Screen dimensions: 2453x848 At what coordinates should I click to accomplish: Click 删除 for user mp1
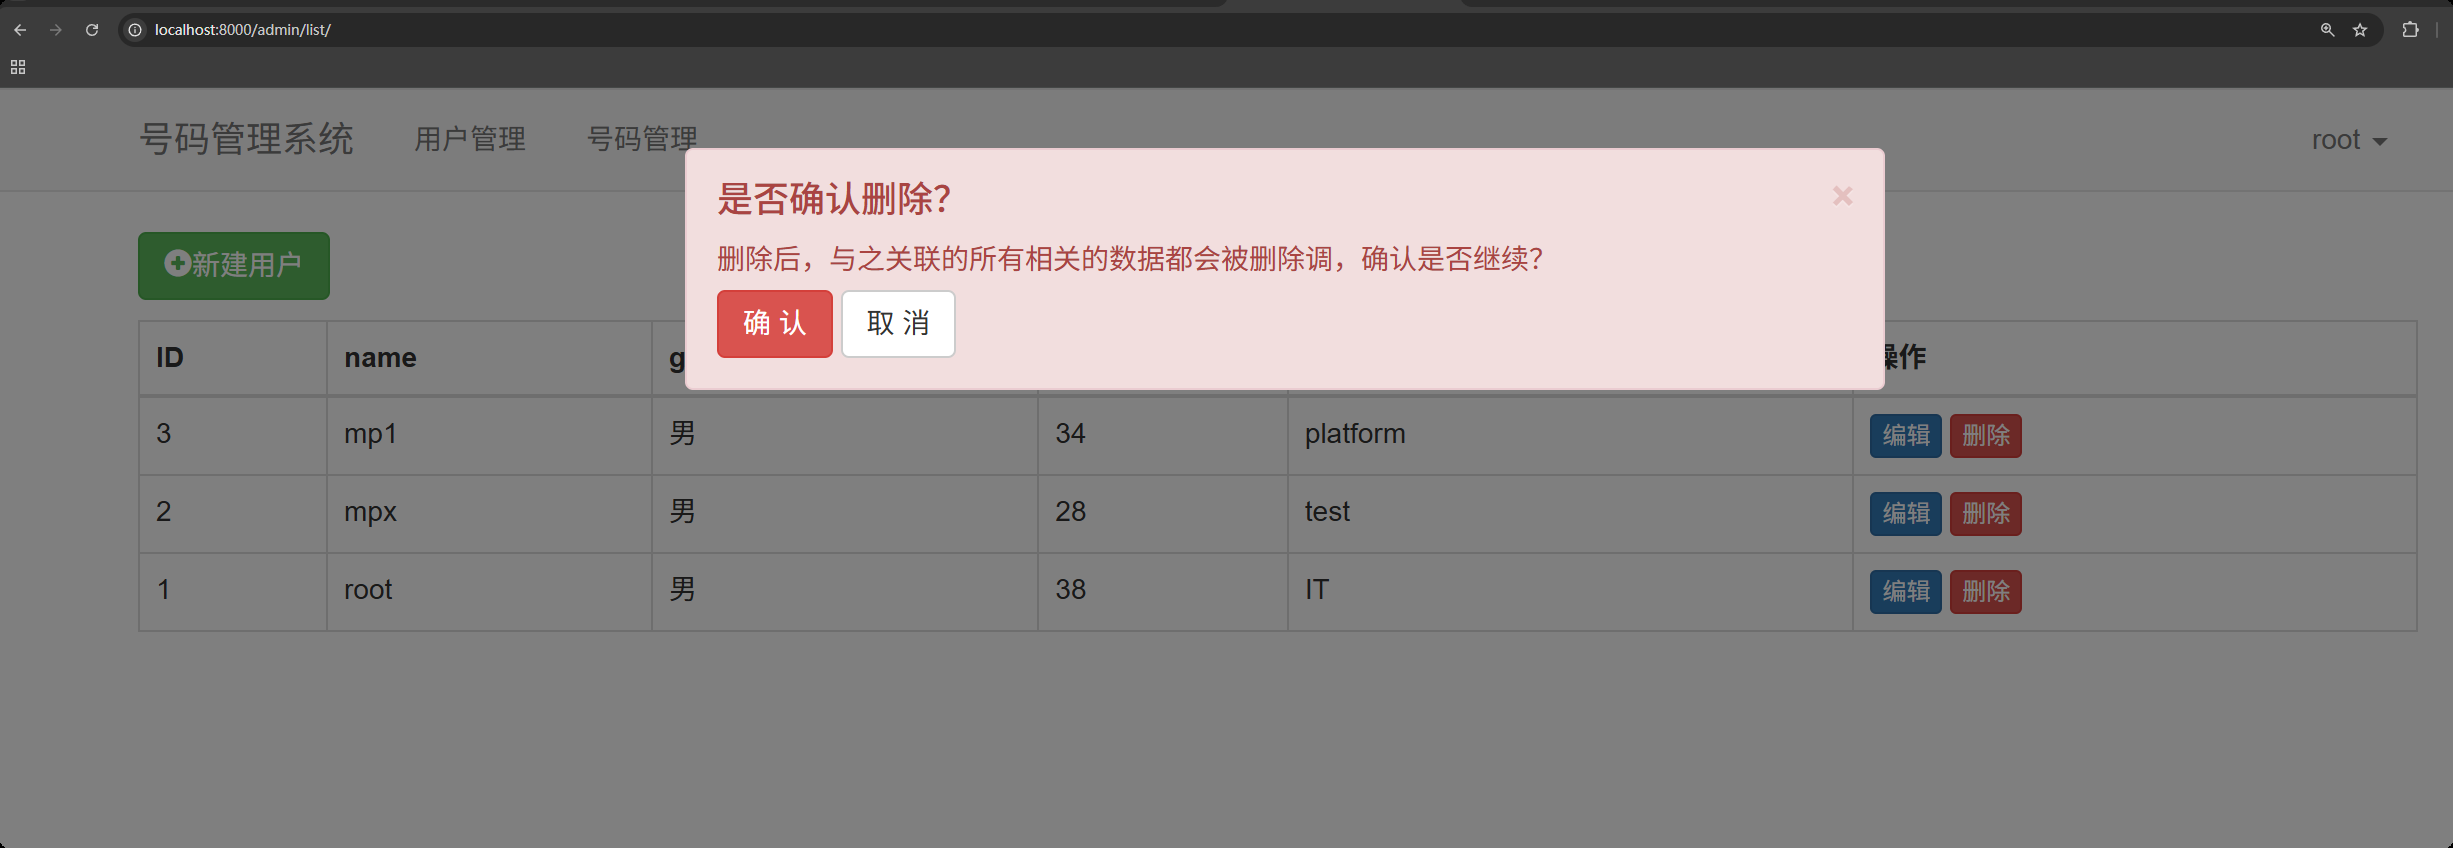click(x=1986, y=436)
